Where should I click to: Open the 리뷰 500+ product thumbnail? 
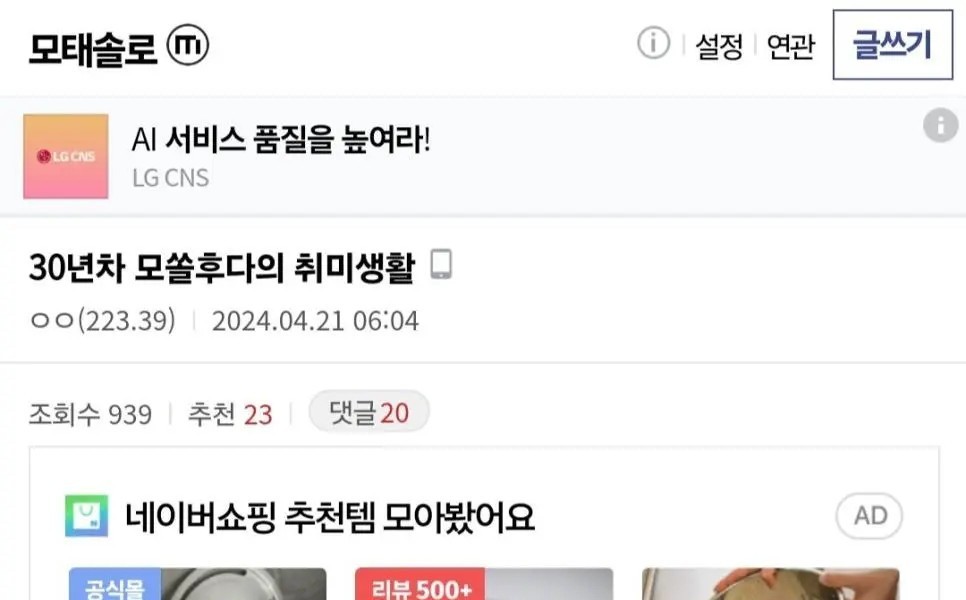[484, 584]
